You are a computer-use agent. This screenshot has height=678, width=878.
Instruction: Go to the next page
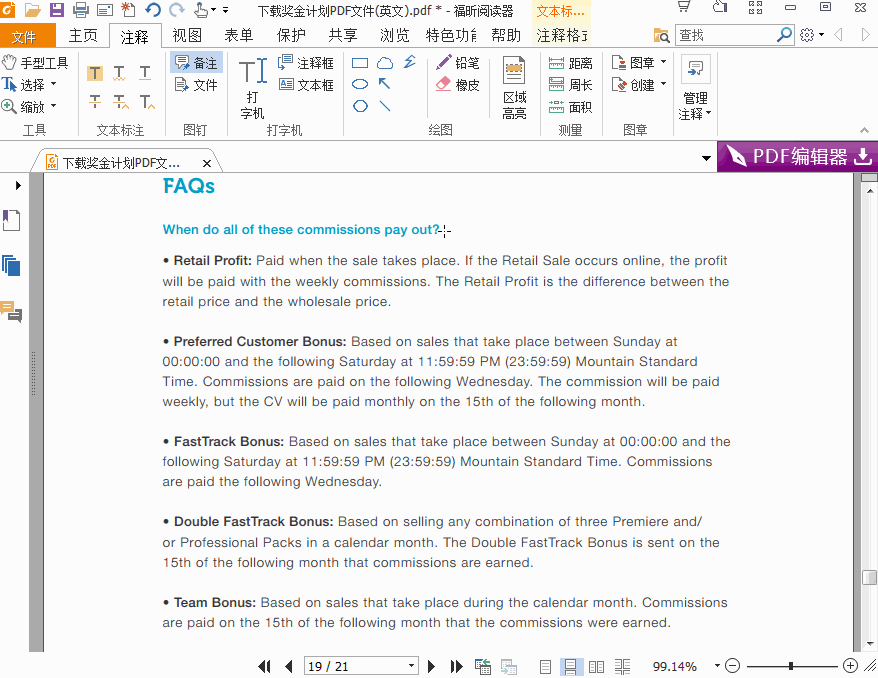click(431, 666)
